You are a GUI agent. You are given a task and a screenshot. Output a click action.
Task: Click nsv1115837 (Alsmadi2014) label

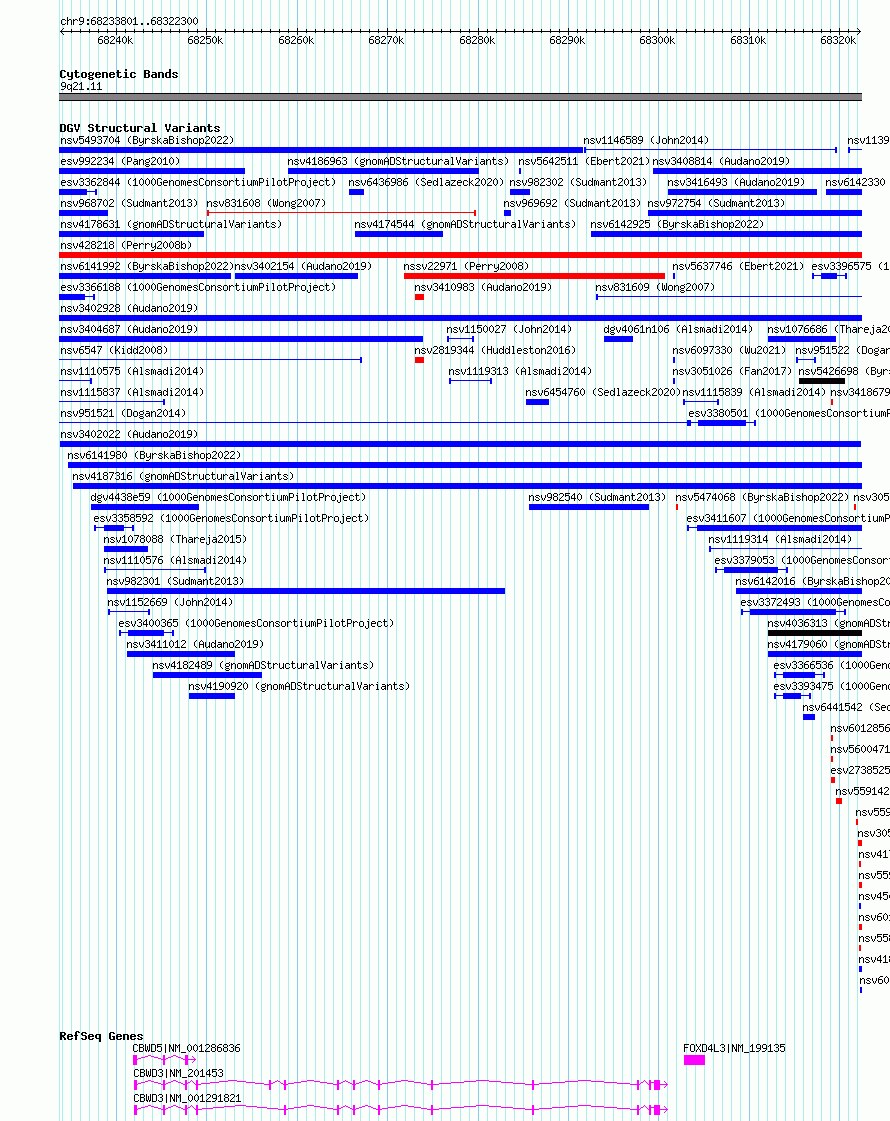coord(132,392)
